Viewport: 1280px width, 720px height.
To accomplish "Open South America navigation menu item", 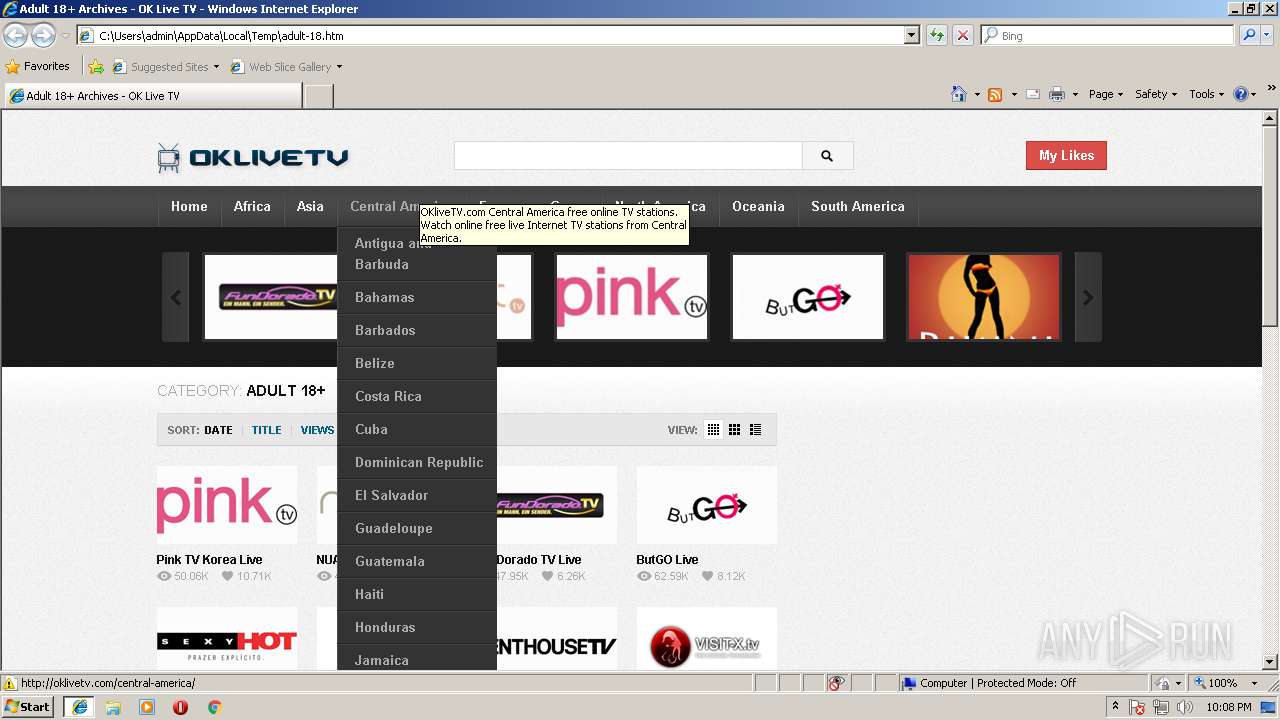I will tap(858, 206).
